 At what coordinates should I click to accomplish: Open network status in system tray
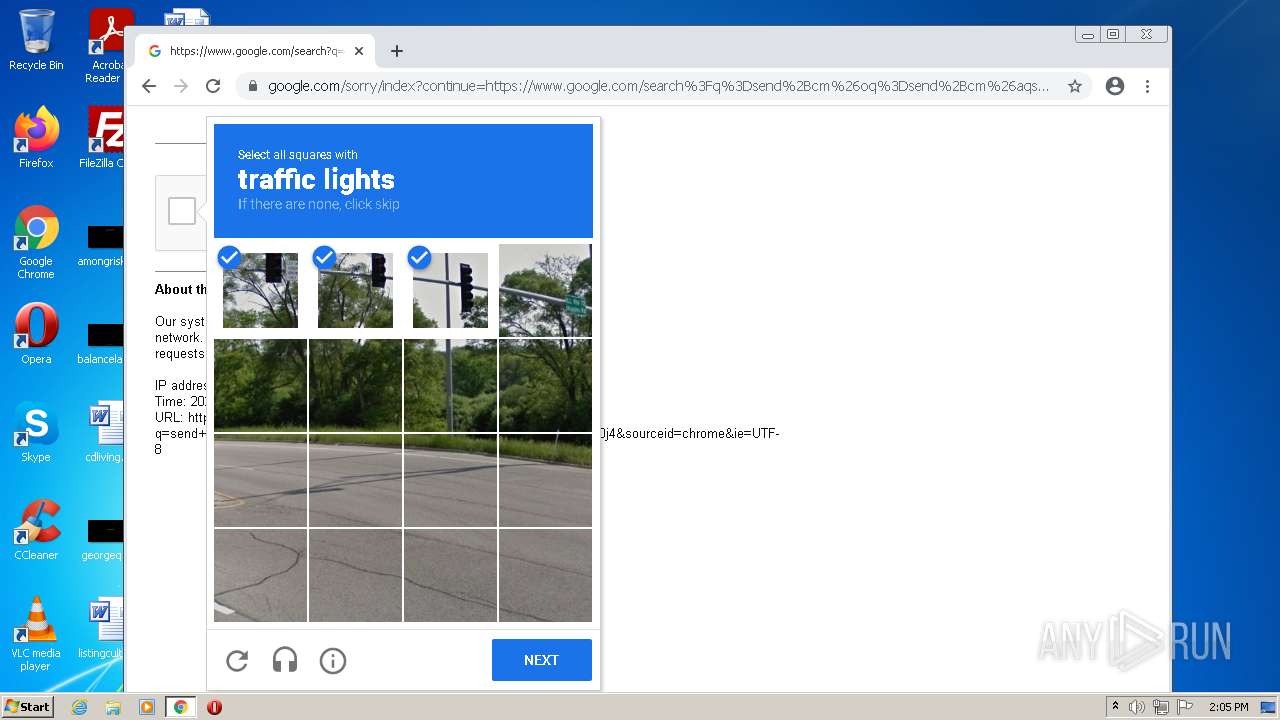tap(1160, 707)
